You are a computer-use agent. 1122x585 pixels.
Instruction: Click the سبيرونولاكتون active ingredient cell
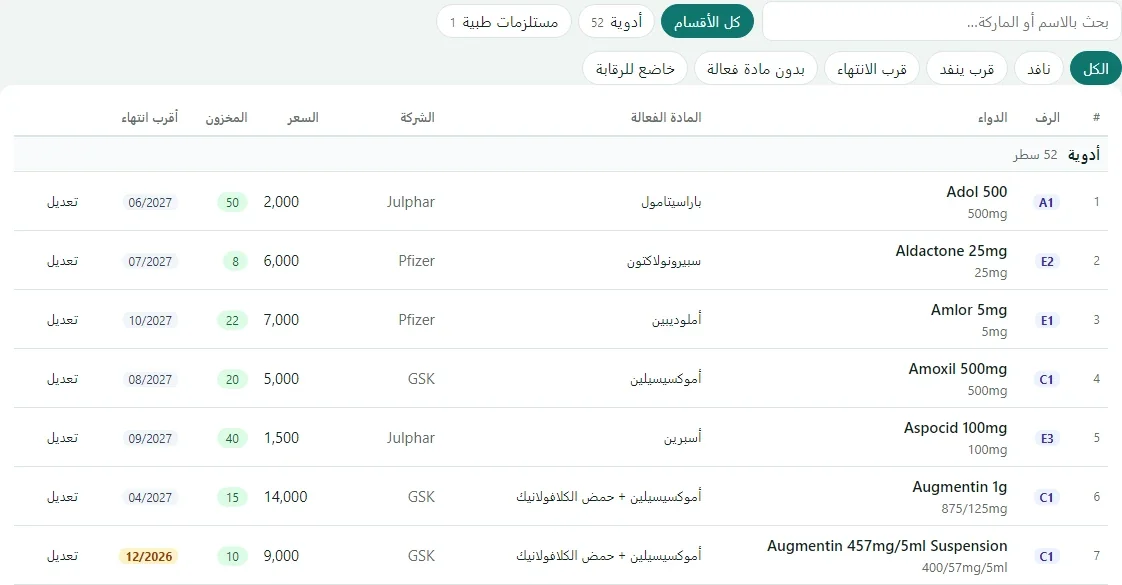(664, 261)
